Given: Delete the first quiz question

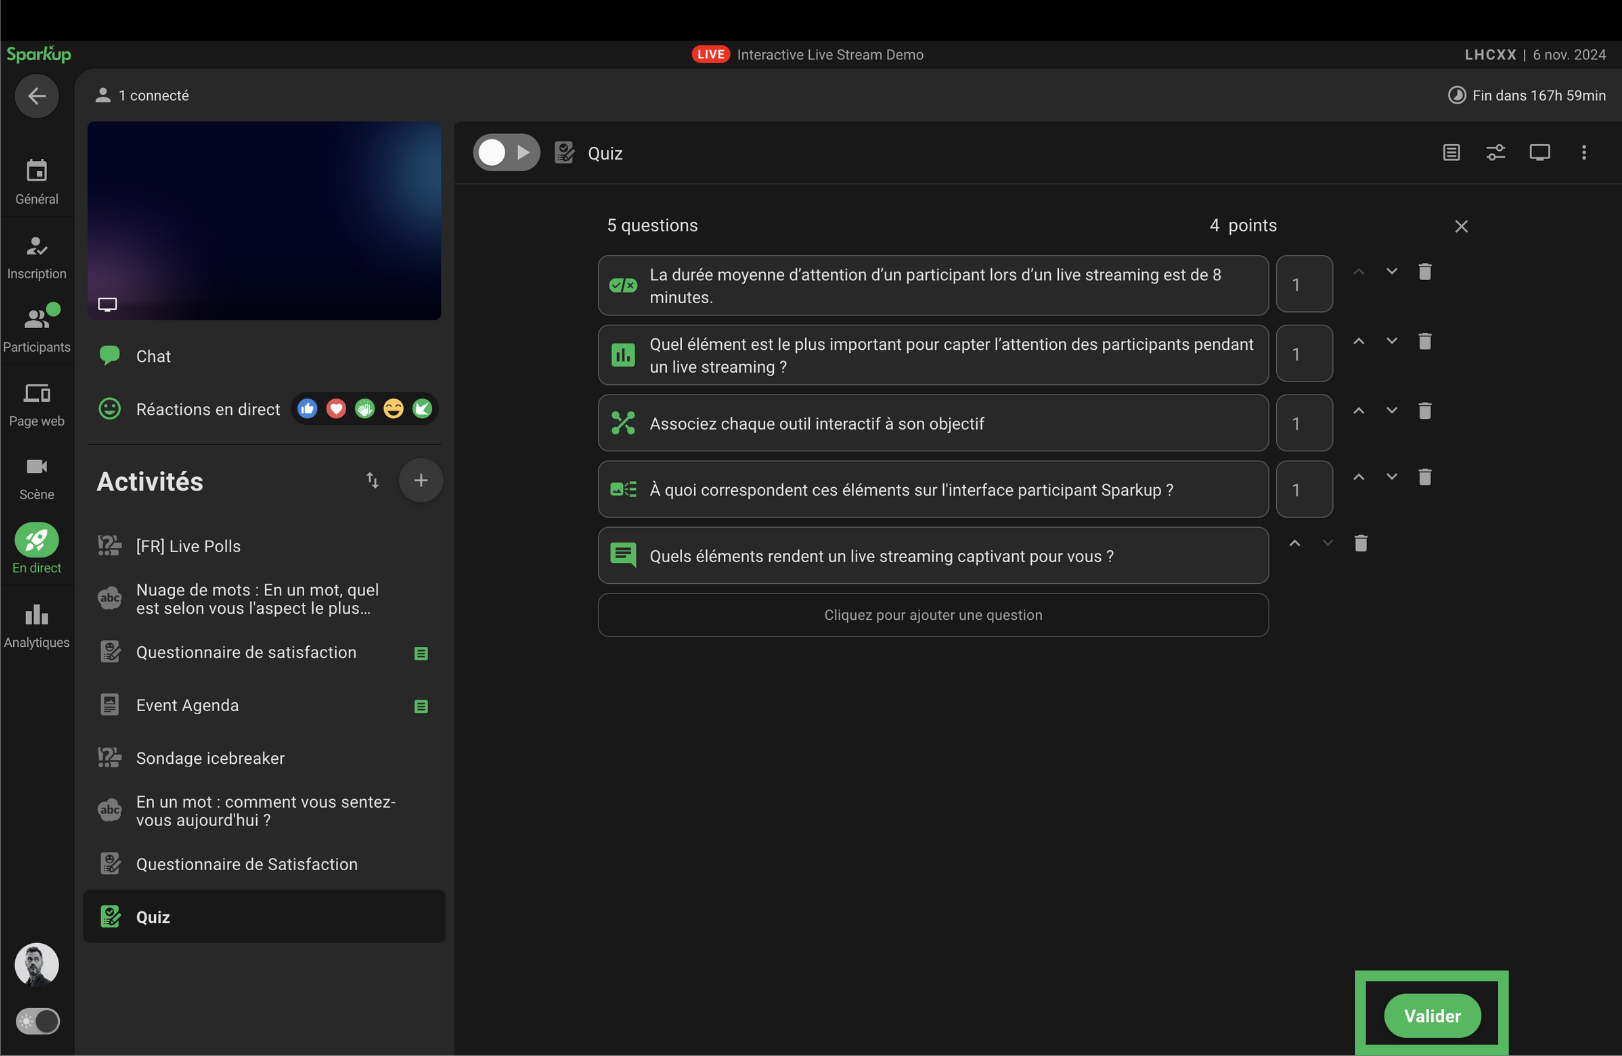Looking at the screenshot, I should tap(1425, 272).
